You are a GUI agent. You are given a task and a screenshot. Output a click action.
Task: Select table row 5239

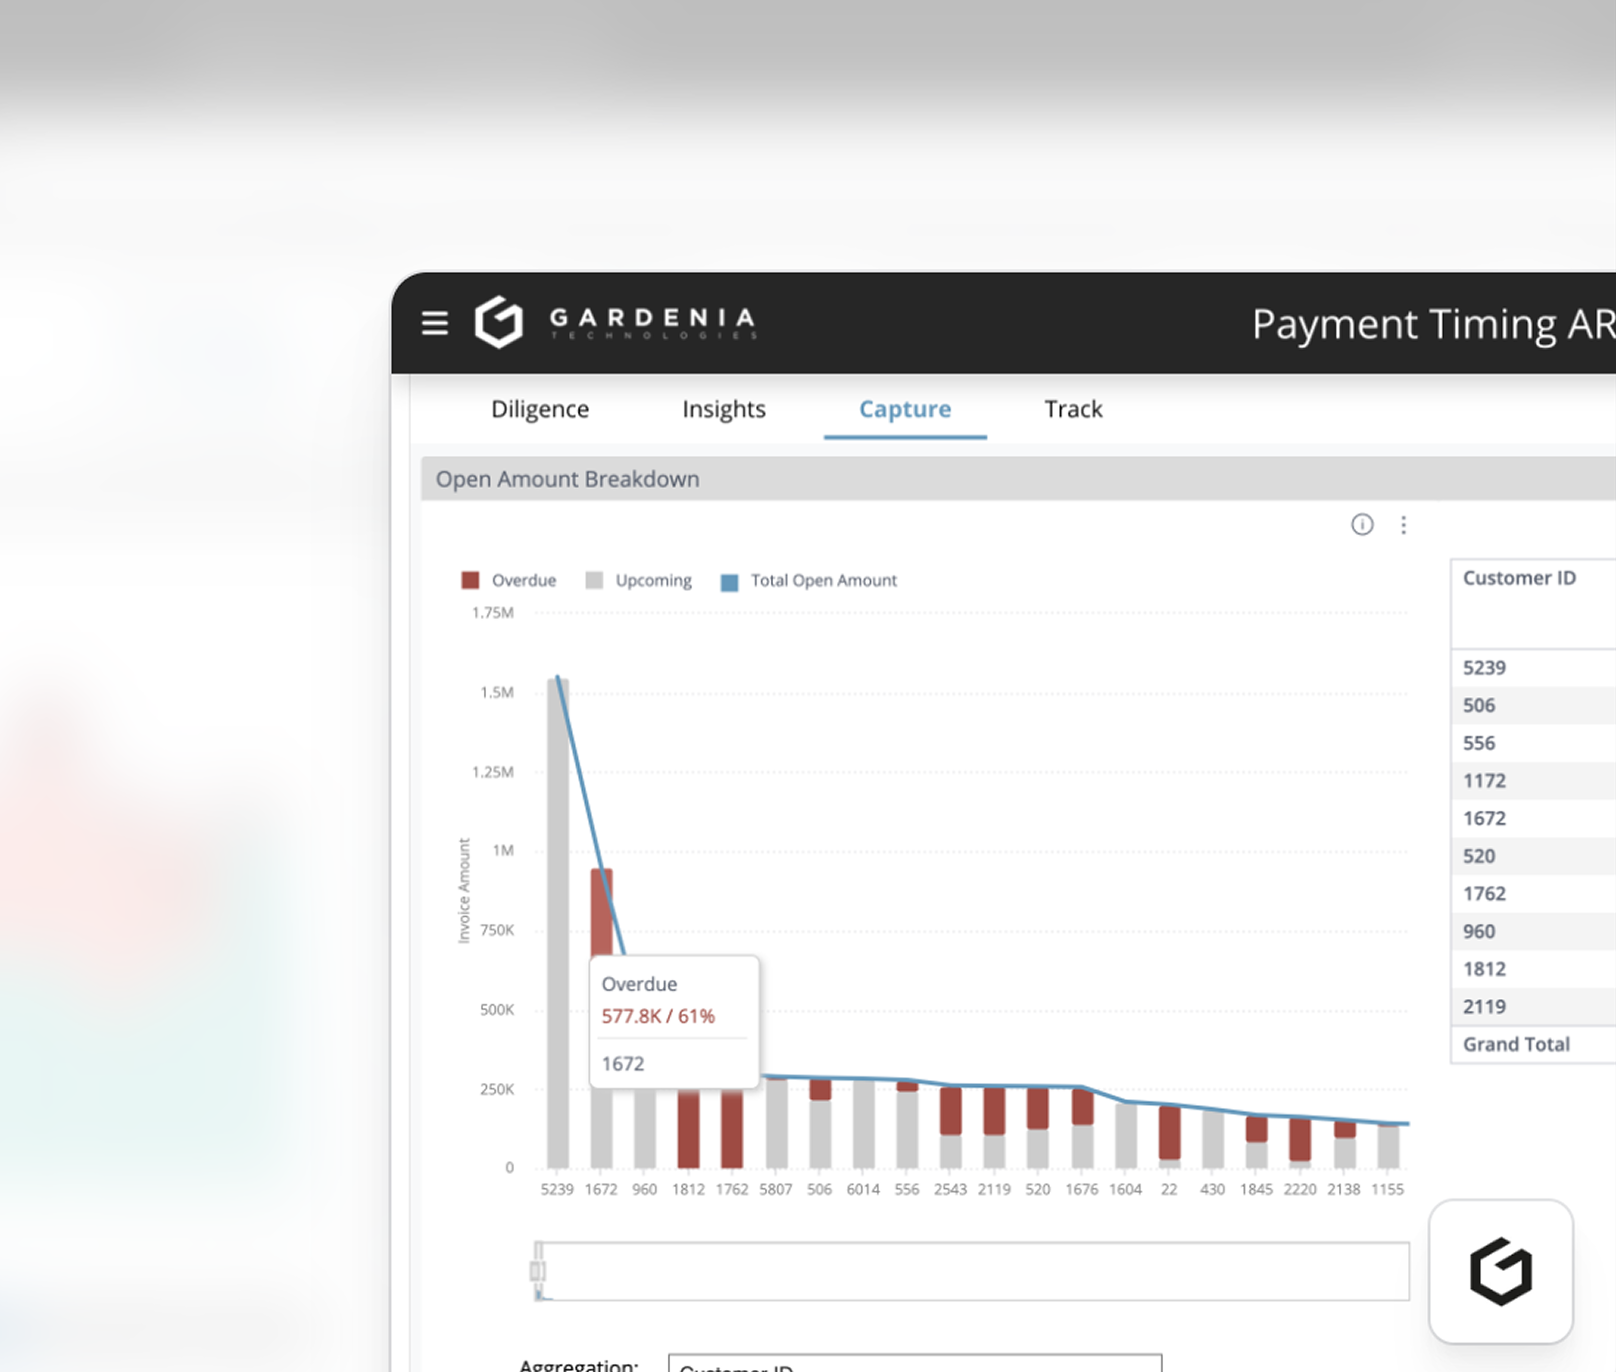point(1533,668)
